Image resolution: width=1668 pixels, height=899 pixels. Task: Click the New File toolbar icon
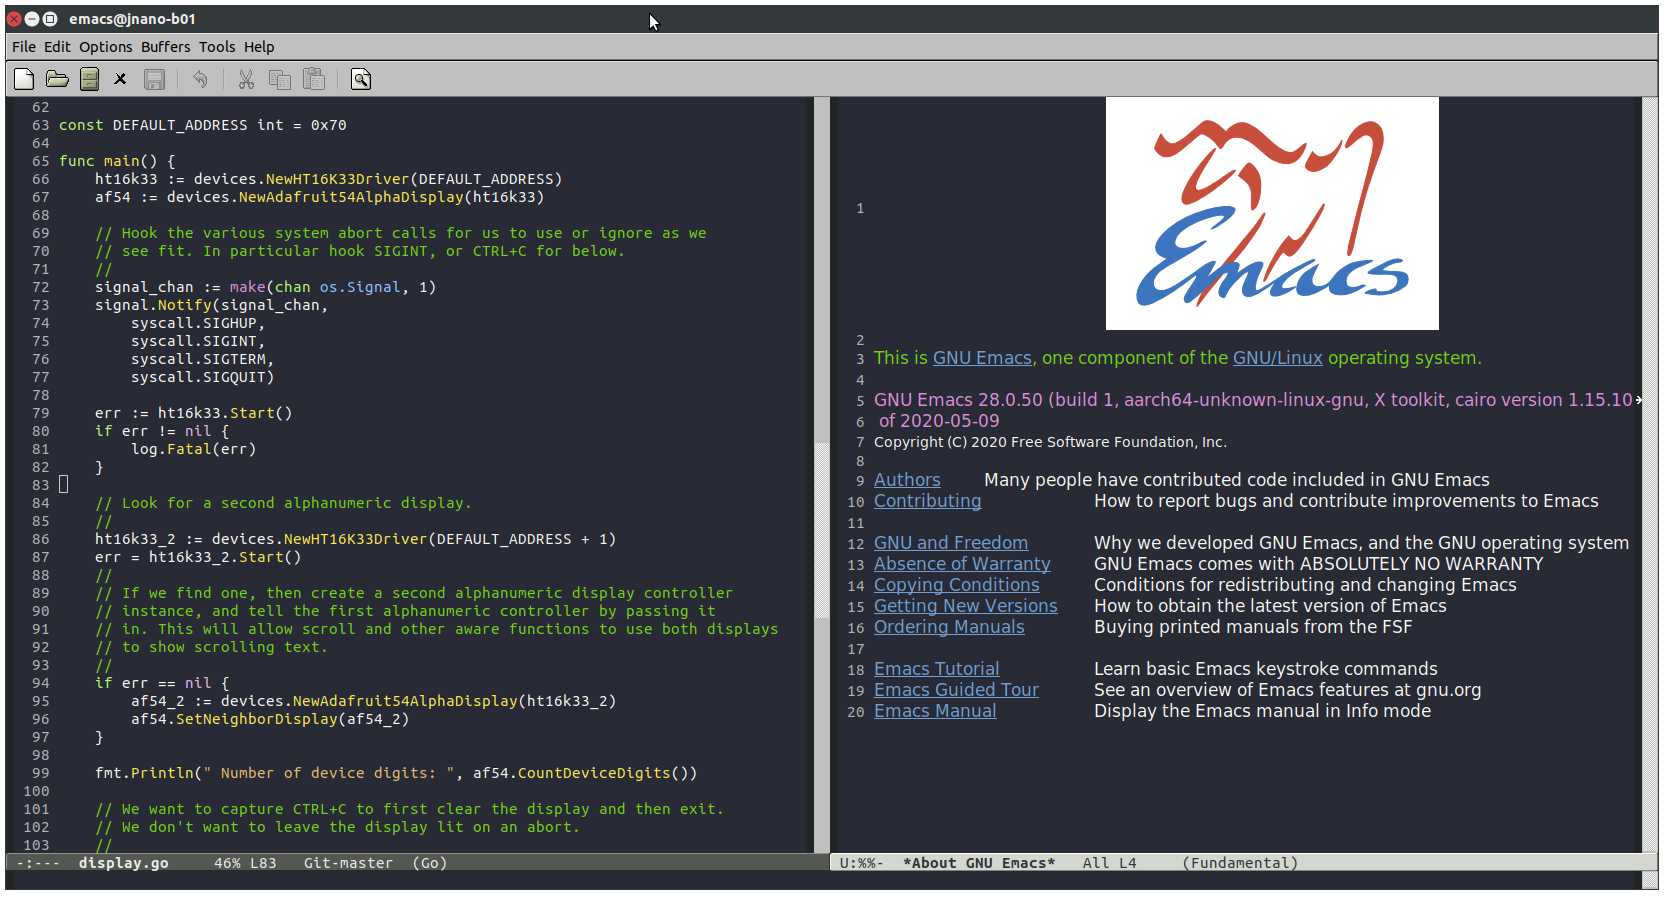pyautogui.click(x=24, y=79)
